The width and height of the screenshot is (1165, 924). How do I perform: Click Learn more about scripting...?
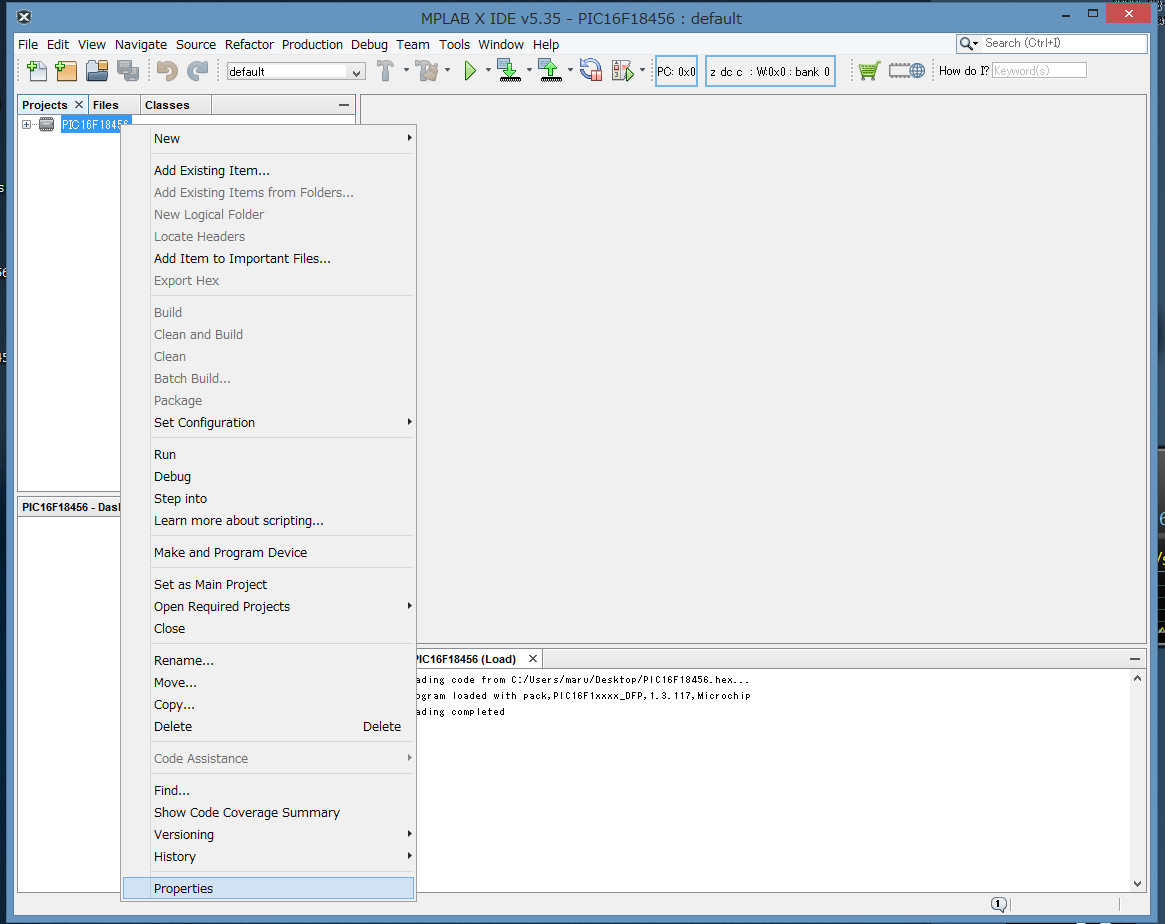coord(268,521)
